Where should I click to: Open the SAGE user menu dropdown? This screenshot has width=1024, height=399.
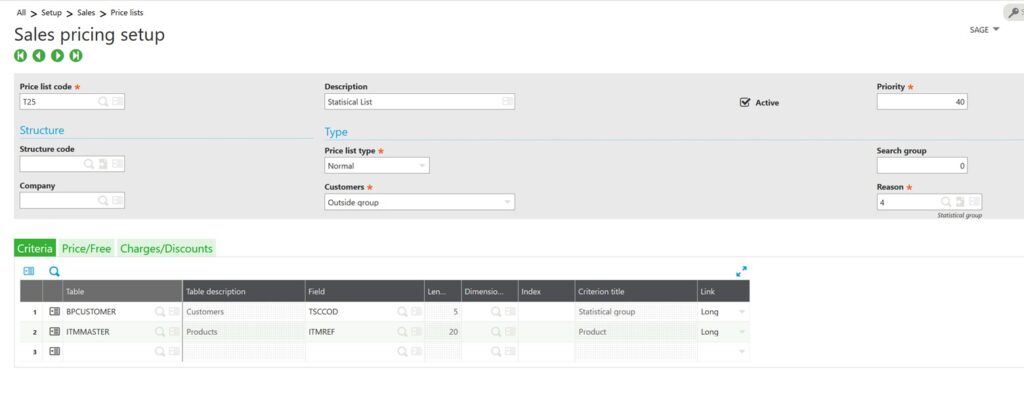pyautogui.click(x=985, y=29)
